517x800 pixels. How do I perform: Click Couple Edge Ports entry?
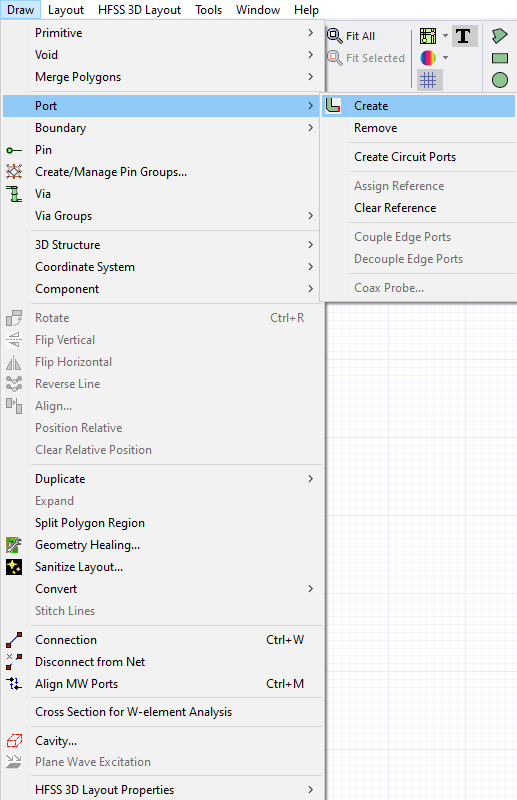point(418,237)
